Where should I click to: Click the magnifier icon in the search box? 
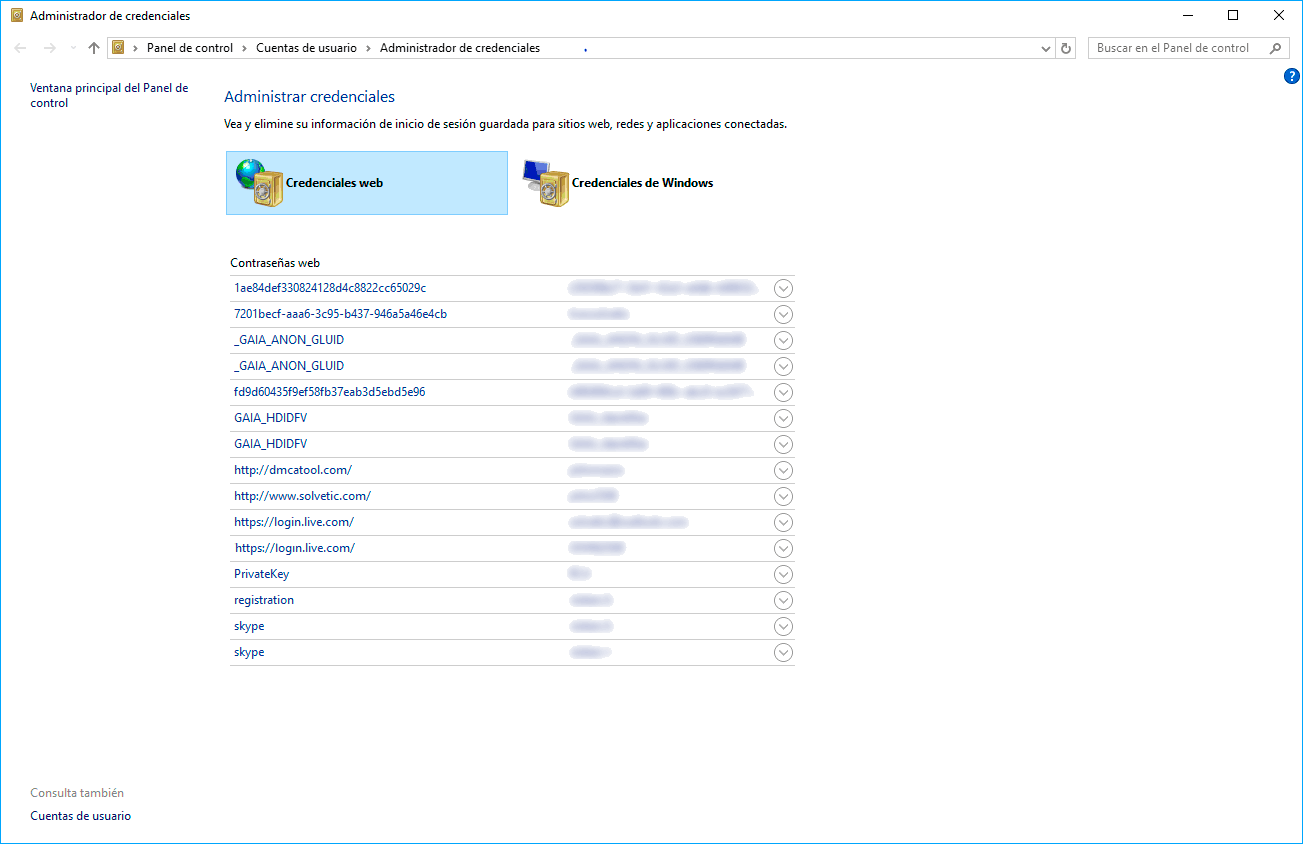(1276, 48)
